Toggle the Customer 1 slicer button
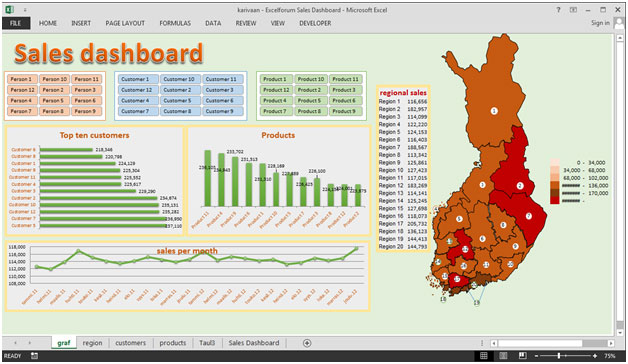The image size is (628, 364). 137,79
